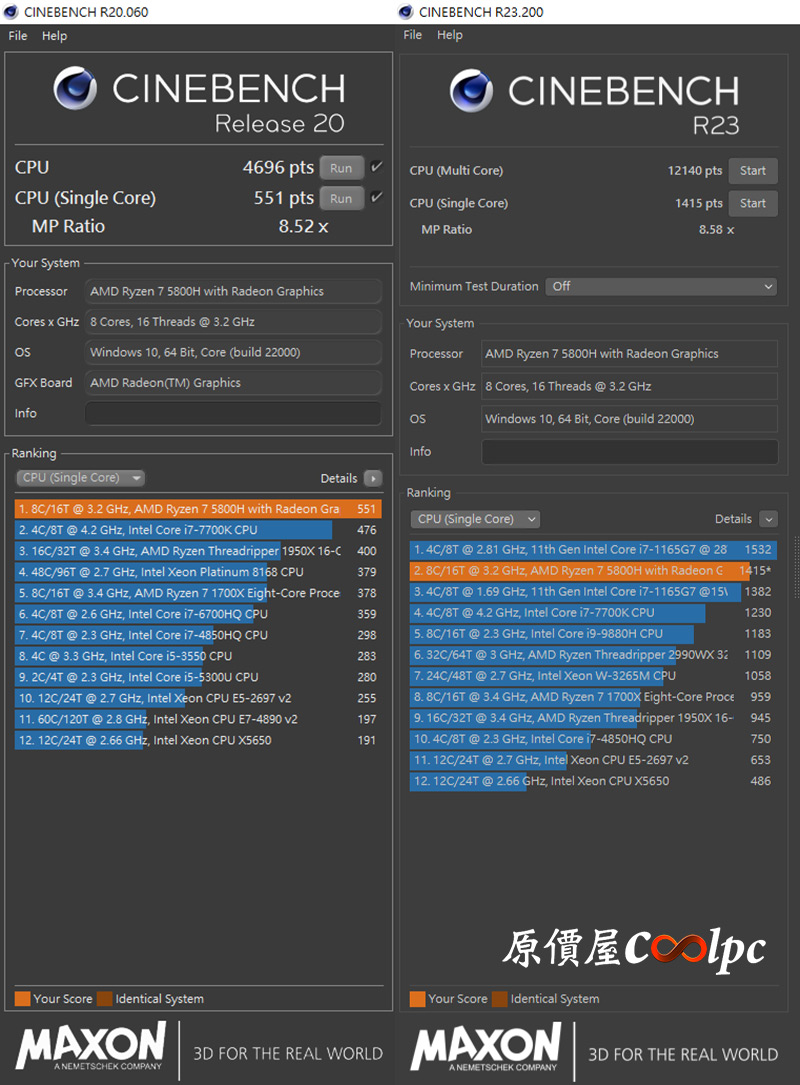This screenshot has height=1085, width=800.
Task: Click the R20 Details arrow button
Action: click(373, 478)
